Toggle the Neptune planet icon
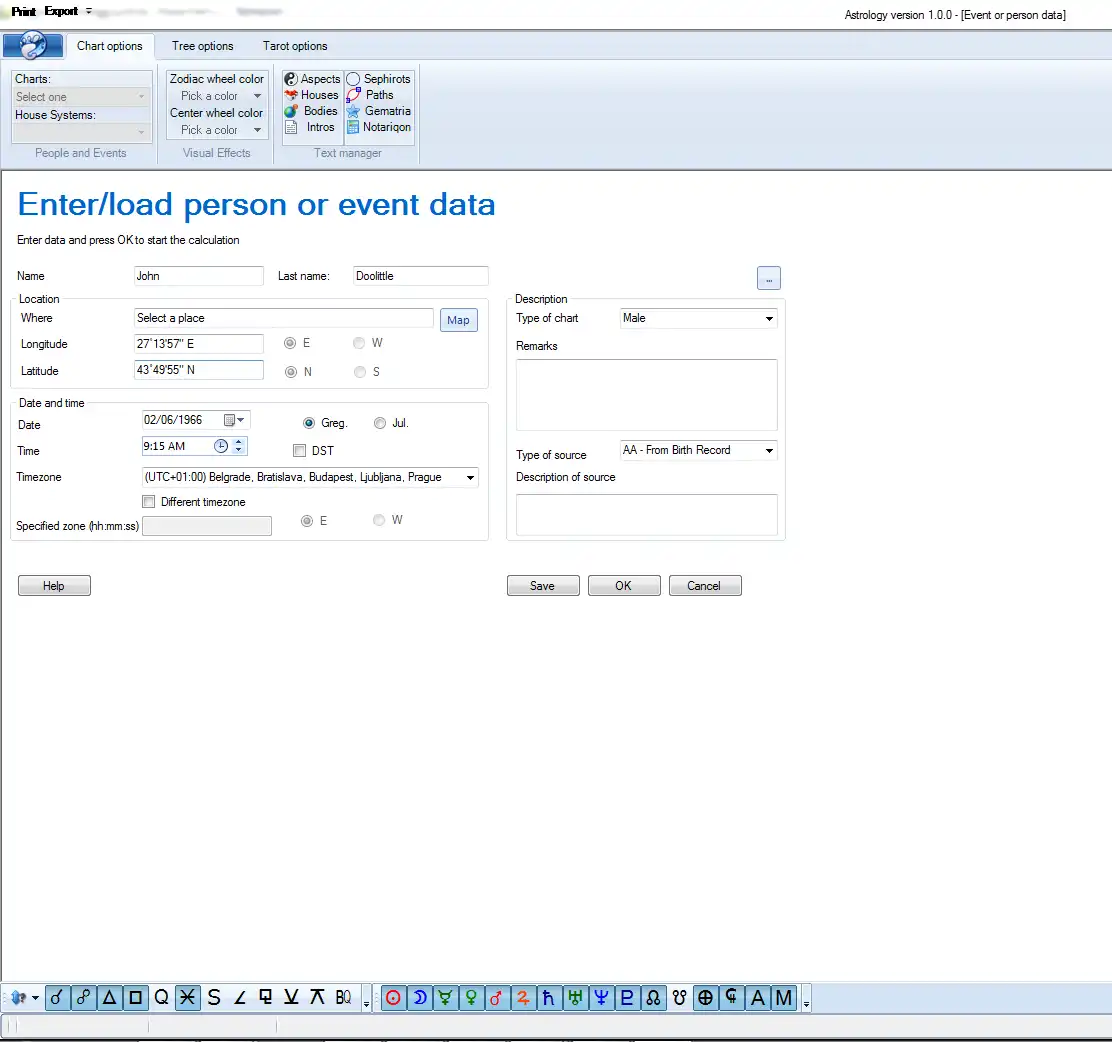The height and width of the screenshot is (1042, 1112). point(601,997)
